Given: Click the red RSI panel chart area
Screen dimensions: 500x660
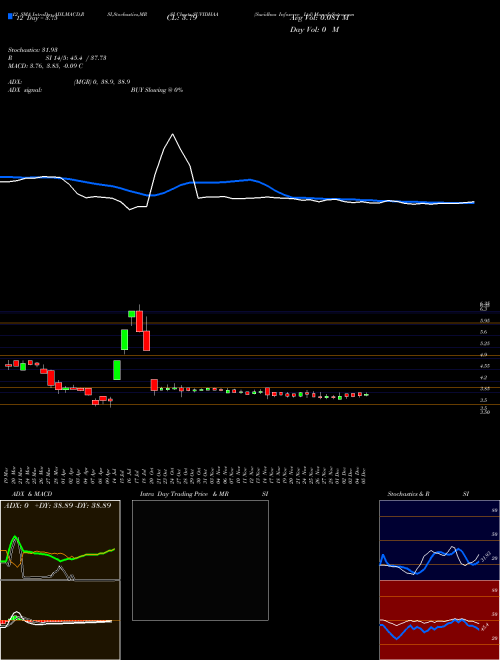Looking at the screenshot, I should pos(439,620).
